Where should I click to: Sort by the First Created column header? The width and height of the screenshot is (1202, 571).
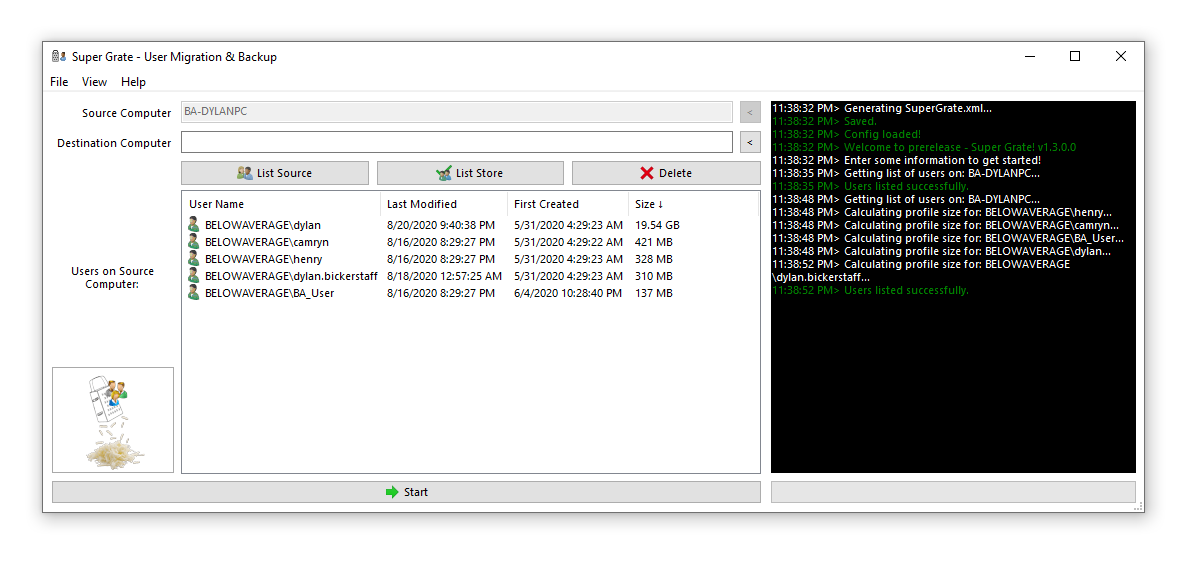click(x=568, y=204)
